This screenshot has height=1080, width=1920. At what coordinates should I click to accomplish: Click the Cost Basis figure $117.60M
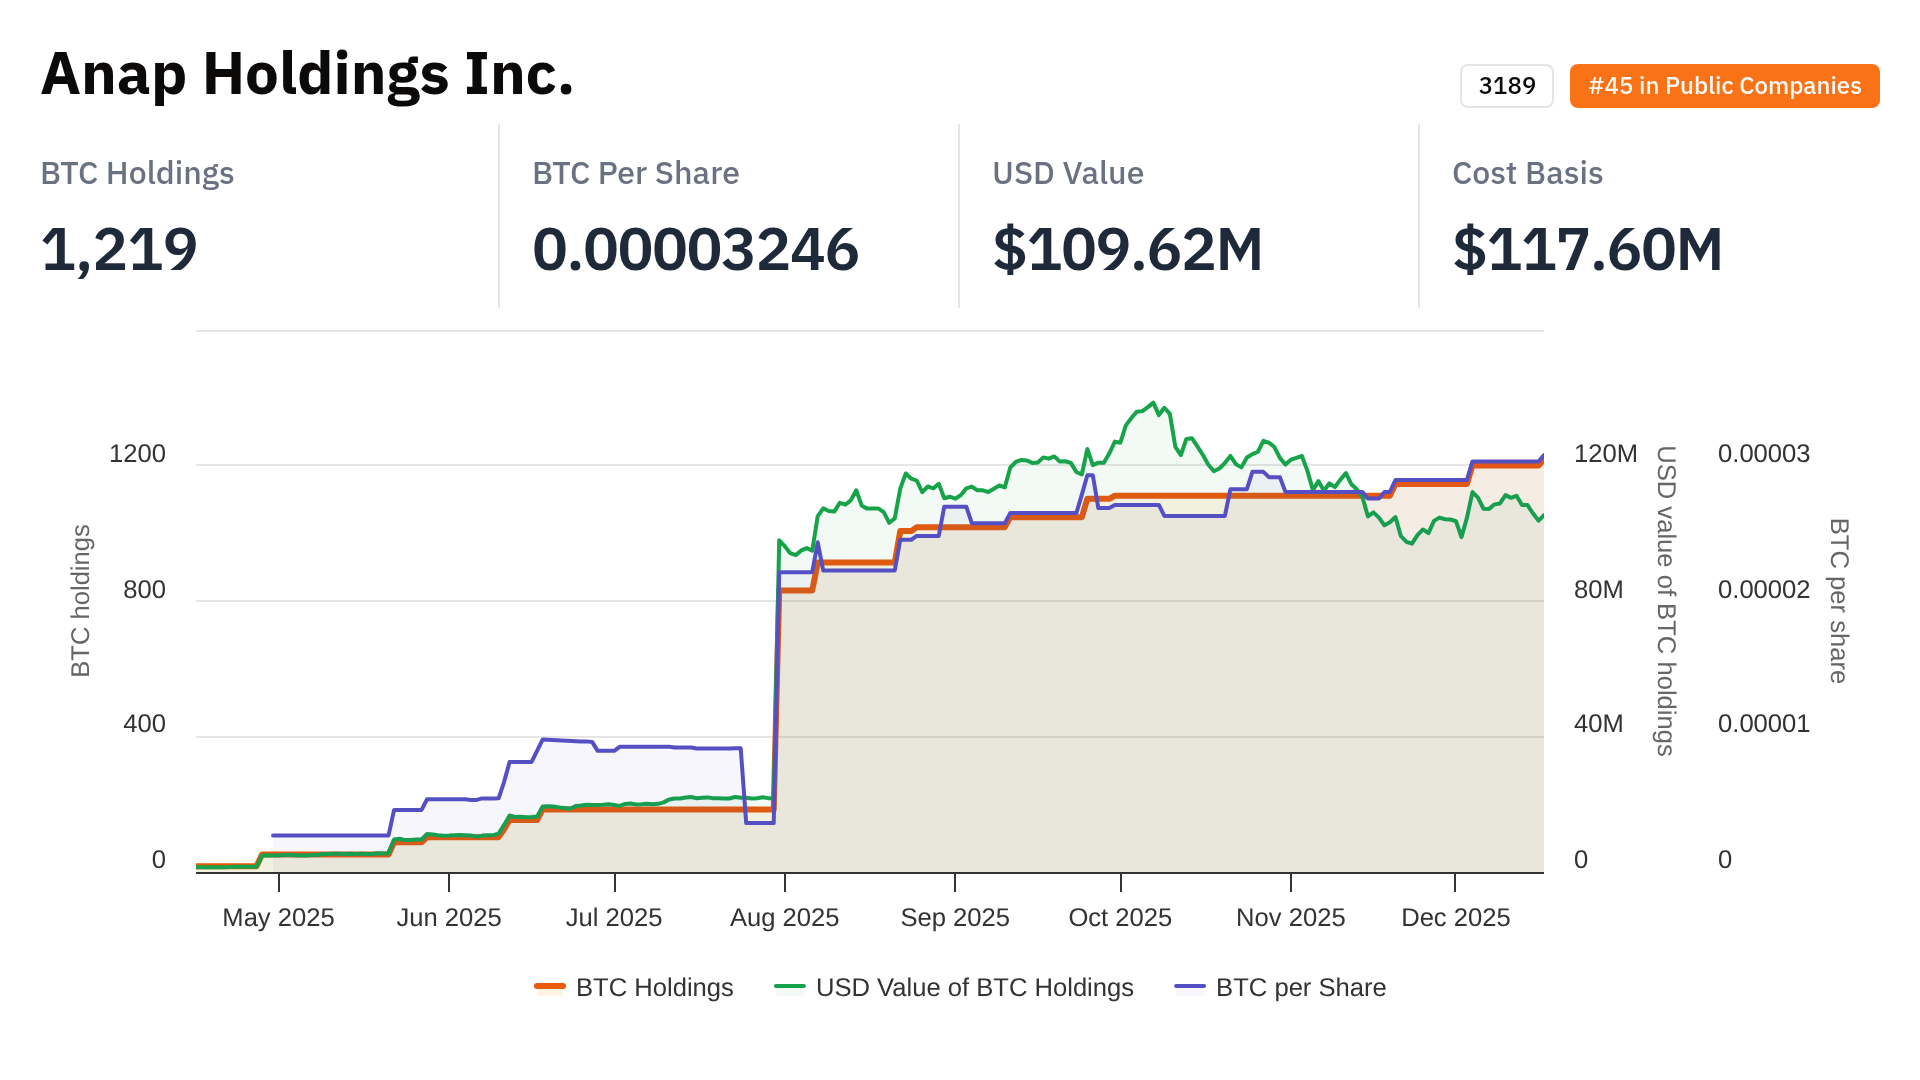click(1587, 249)
